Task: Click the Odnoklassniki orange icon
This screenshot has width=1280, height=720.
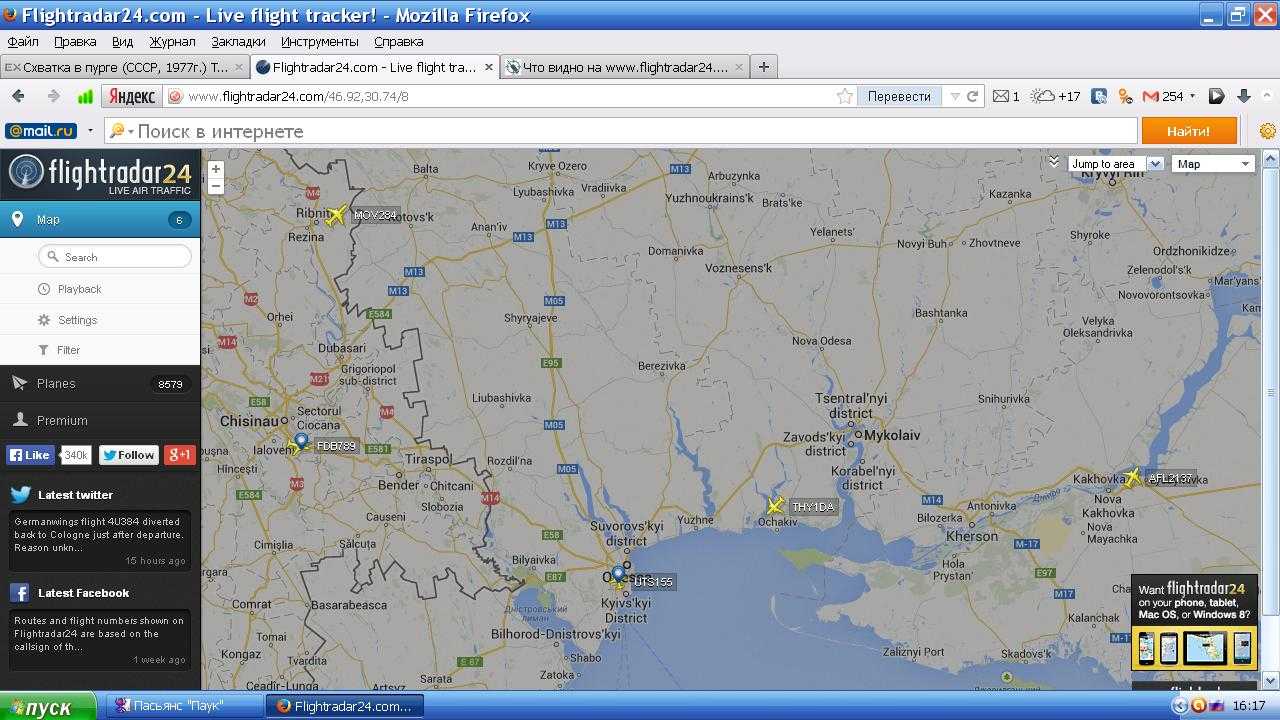Action: click(x=1125, y=96)
